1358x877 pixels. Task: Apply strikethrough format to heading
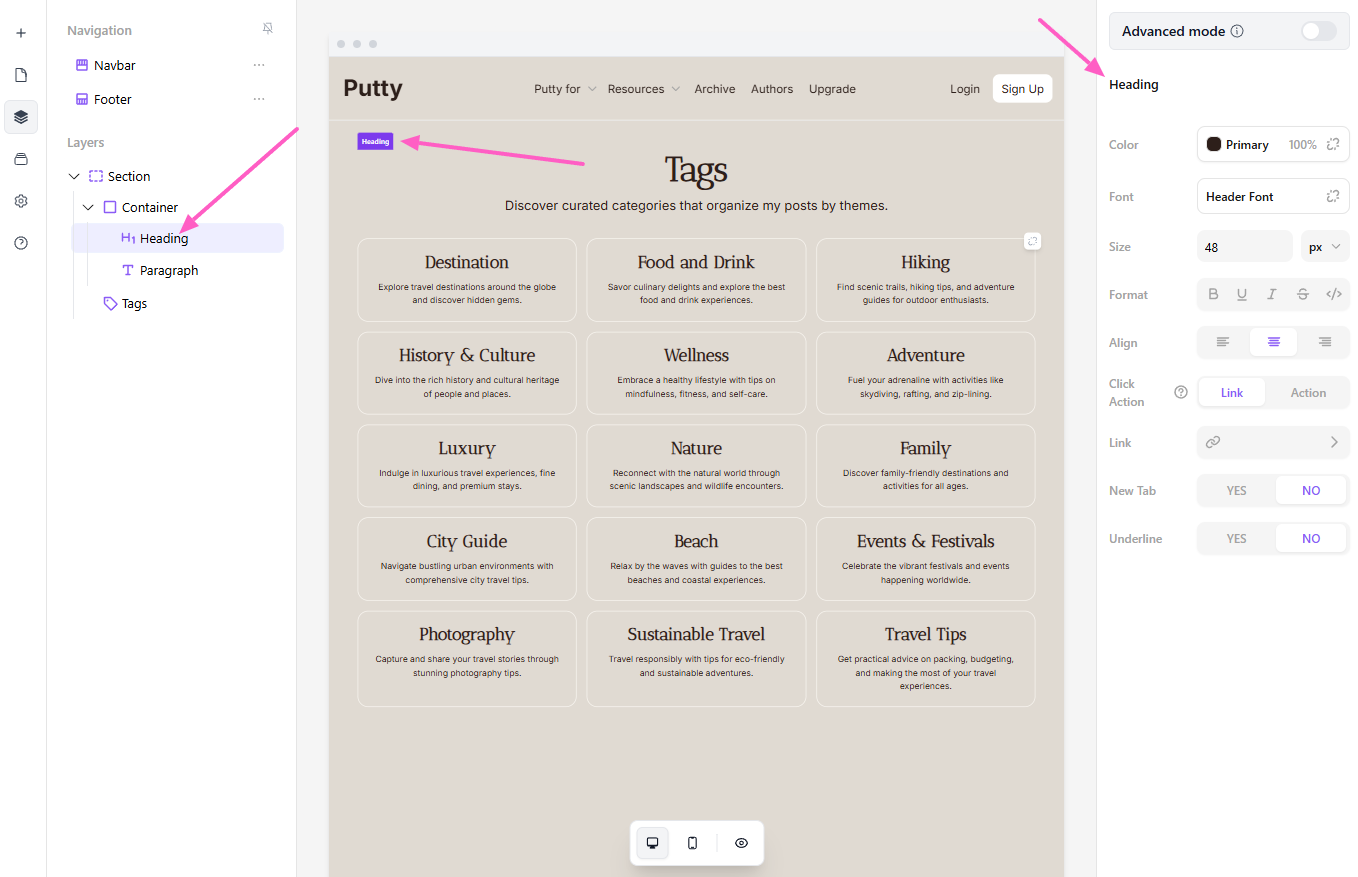tap(1302, 294)
